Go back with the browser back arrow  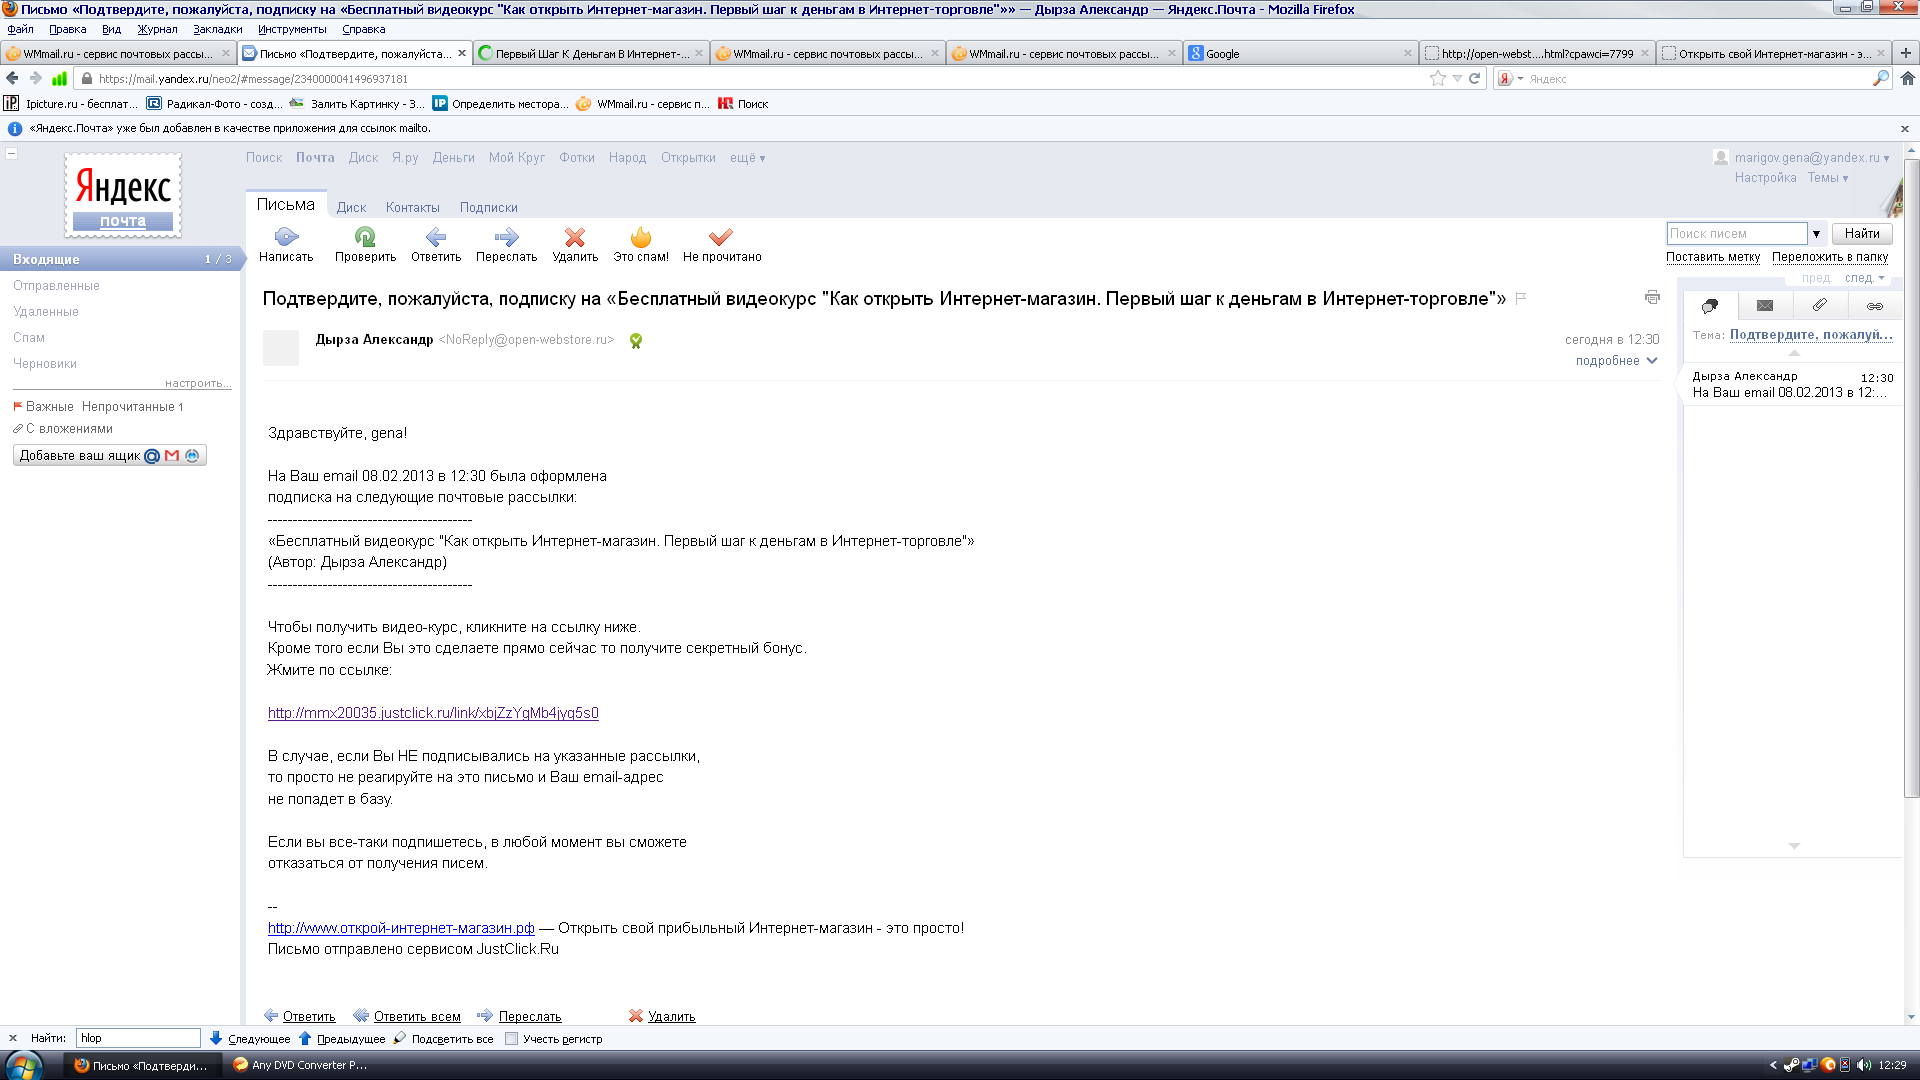click(x=12, y=78)
